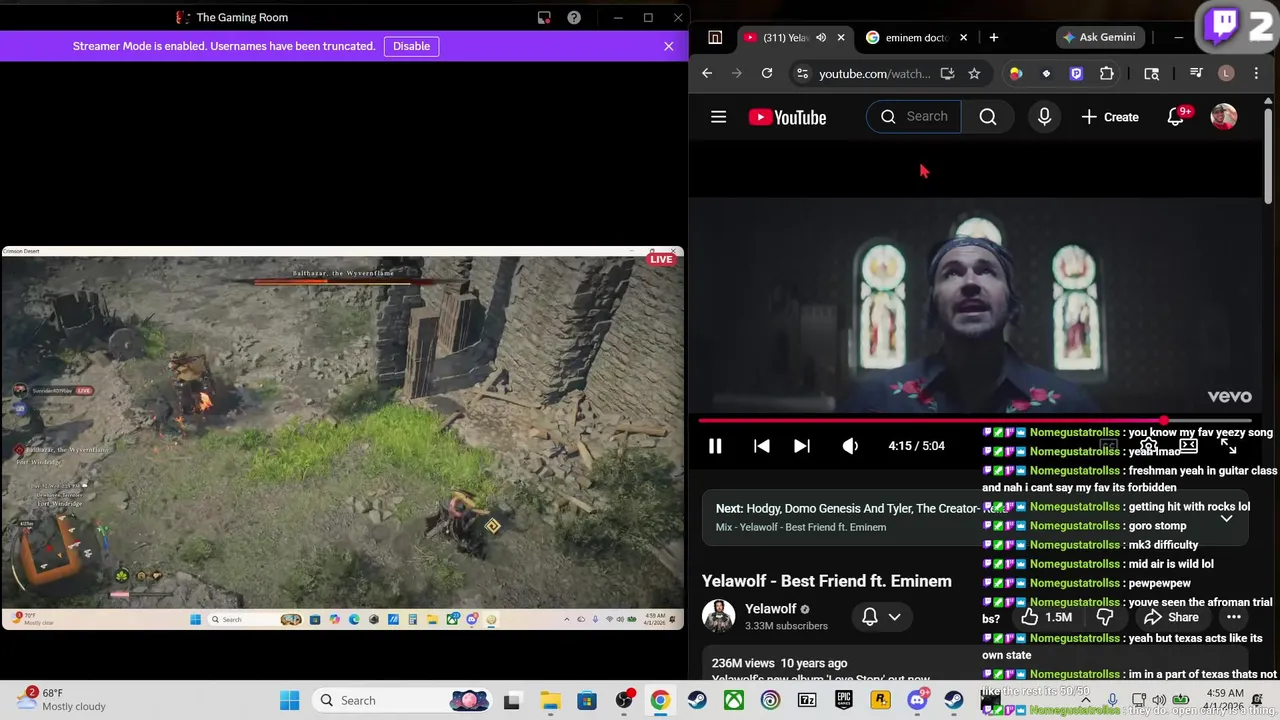
Task: Expand subscription notification options dropdown
Action: coord(881,617)
